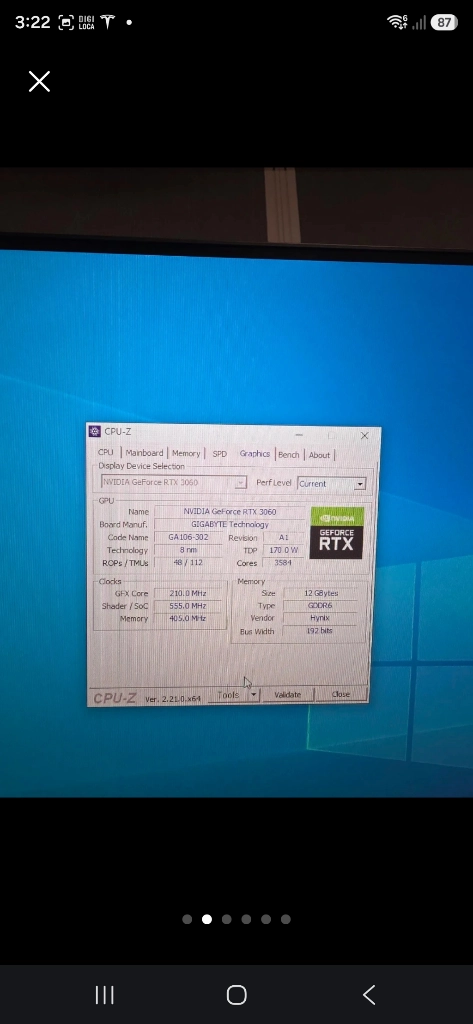473x1024 pixels.
Task: Tap the 3:22 clock in status bar
Action: (33, 22)
